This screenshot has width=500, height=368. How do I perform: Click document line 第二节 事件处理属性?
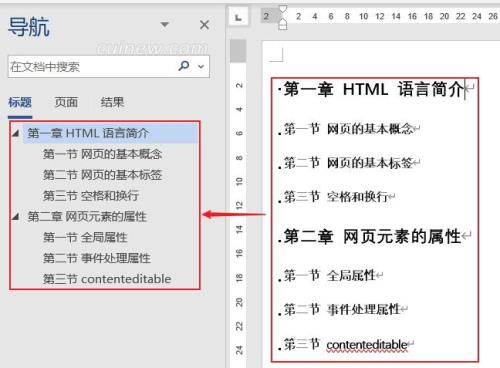[x=342, y=309]
